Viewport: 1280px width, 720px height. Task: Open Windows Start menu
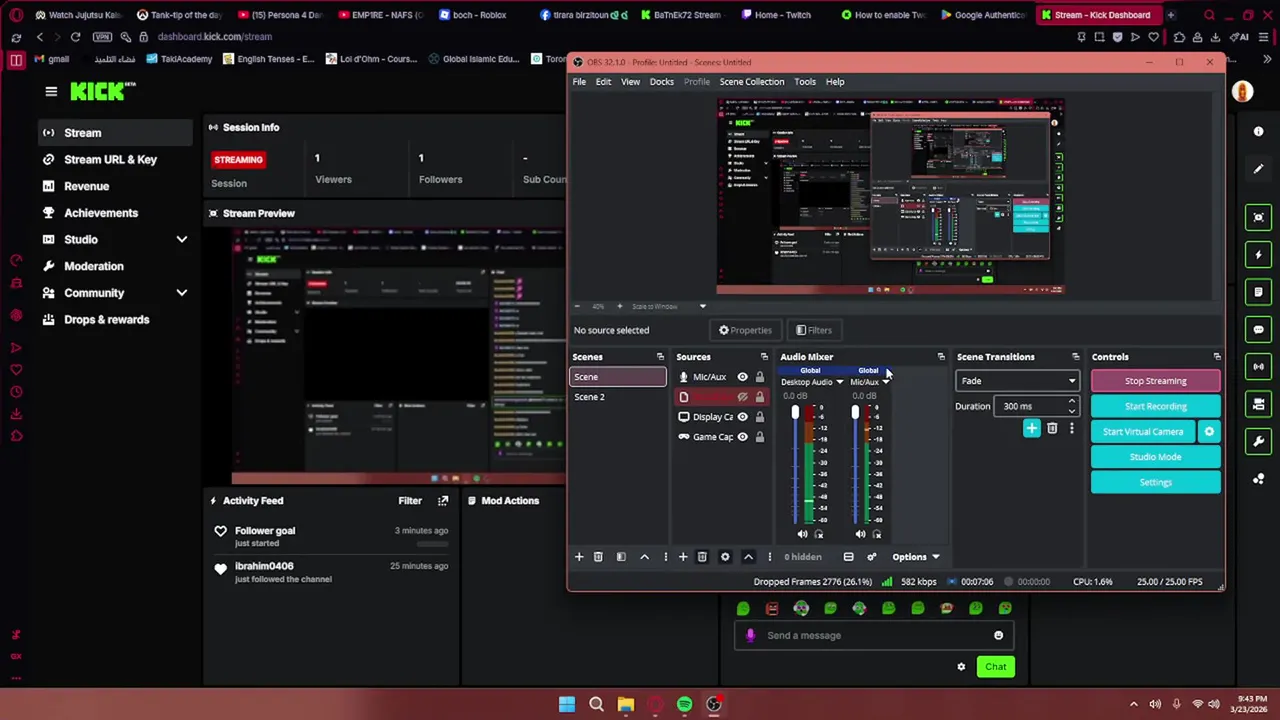tap(567, 704)
